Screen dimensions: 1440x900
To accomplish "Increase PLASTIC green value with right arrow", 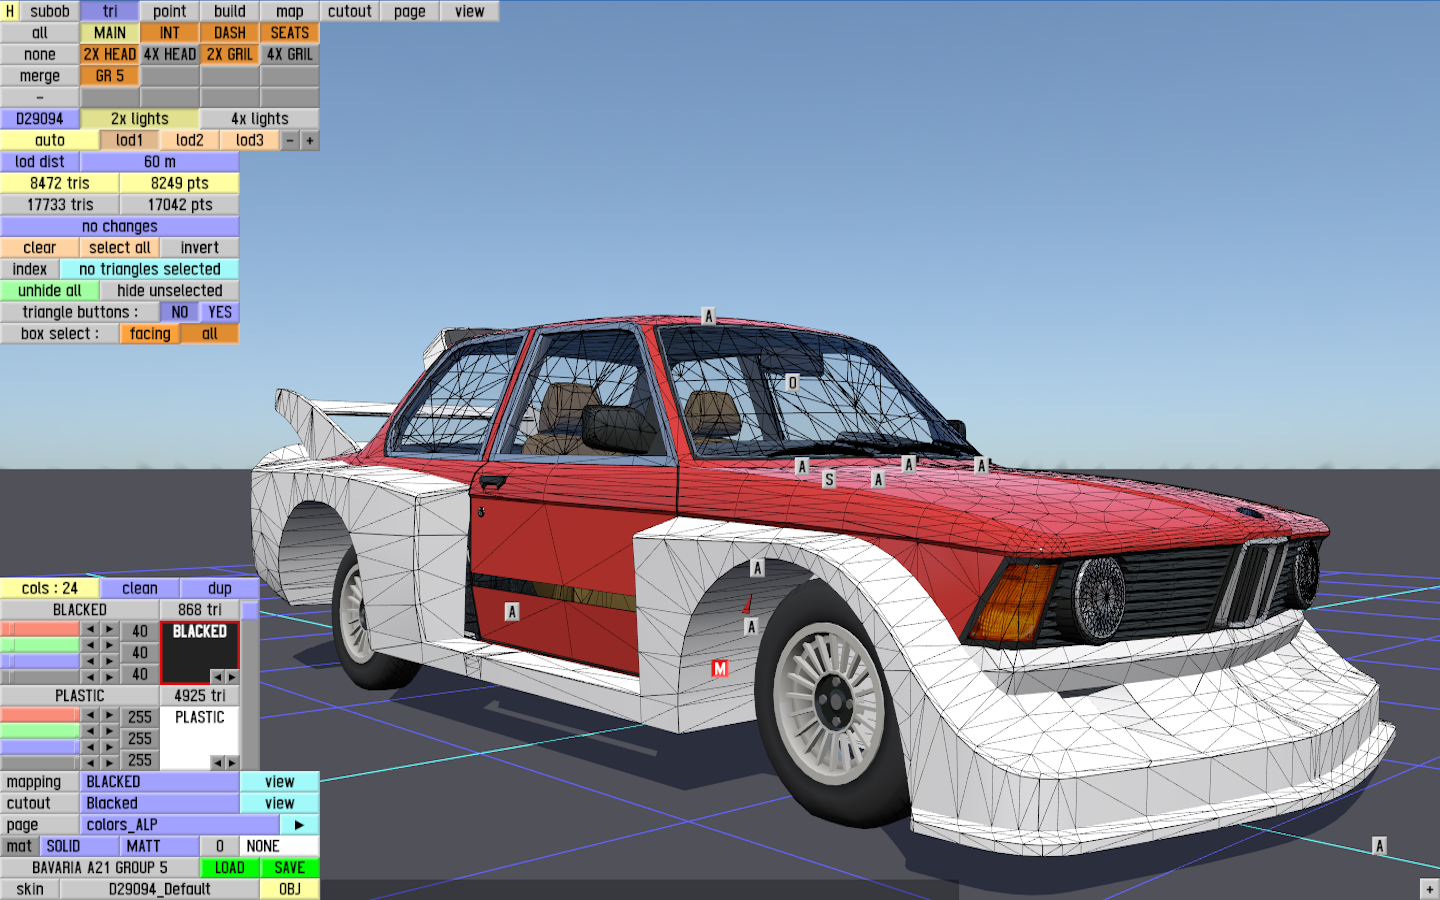I will (x=109, y=731).
